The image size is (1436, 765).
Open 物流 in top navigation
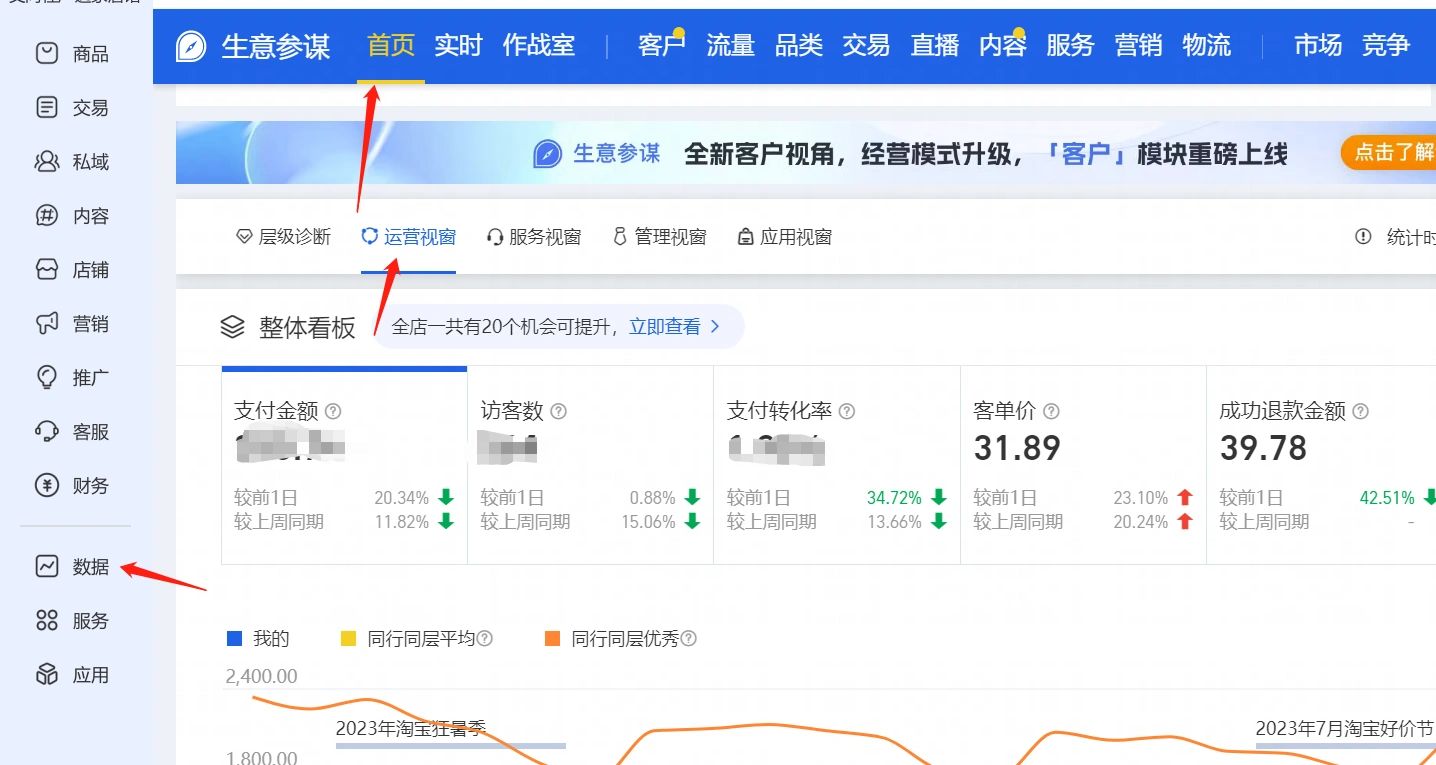tap(1207, 45)
